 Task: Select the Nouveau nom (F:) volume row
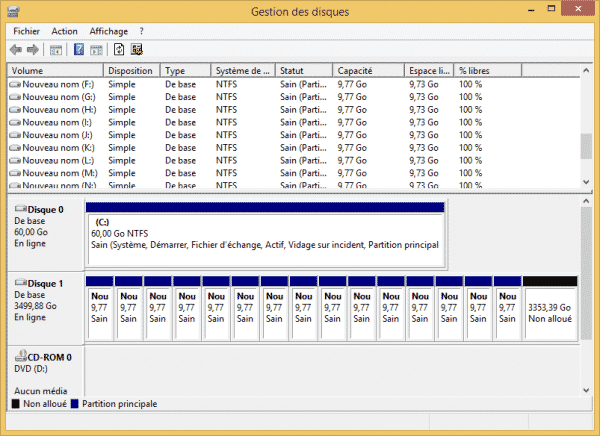(x=58, y=85)
